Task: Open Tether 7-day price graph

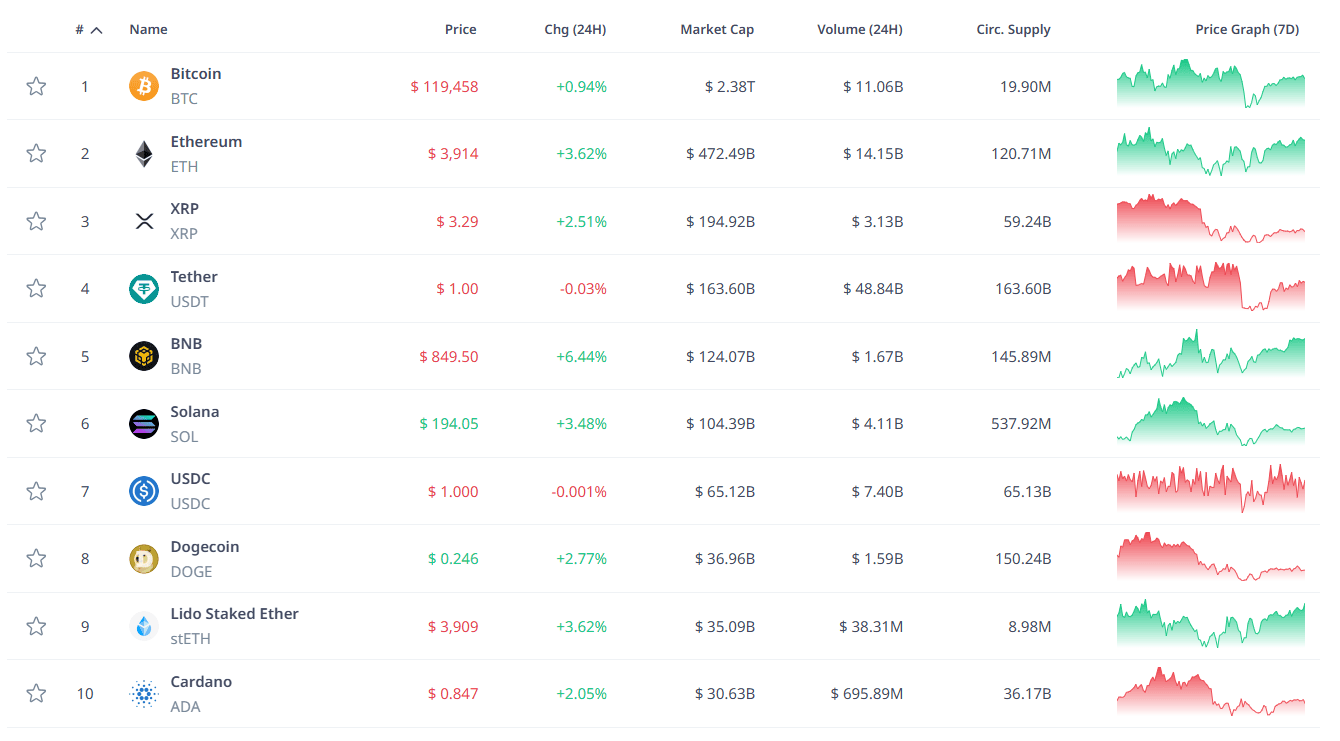Action: click(x=1211, y=286)
